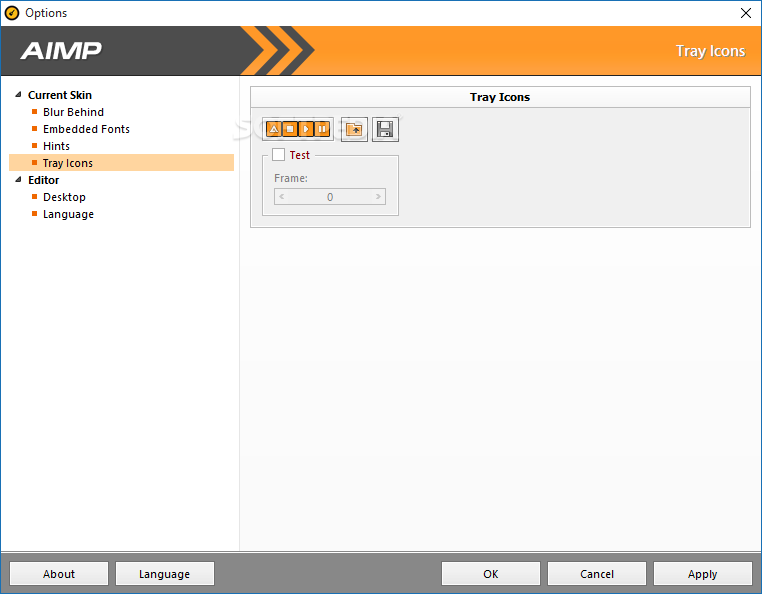Image resolution: width=762 pixels, height=594 pixels.
Task: Enable the Test checkbox
Action: pos(278,155)
